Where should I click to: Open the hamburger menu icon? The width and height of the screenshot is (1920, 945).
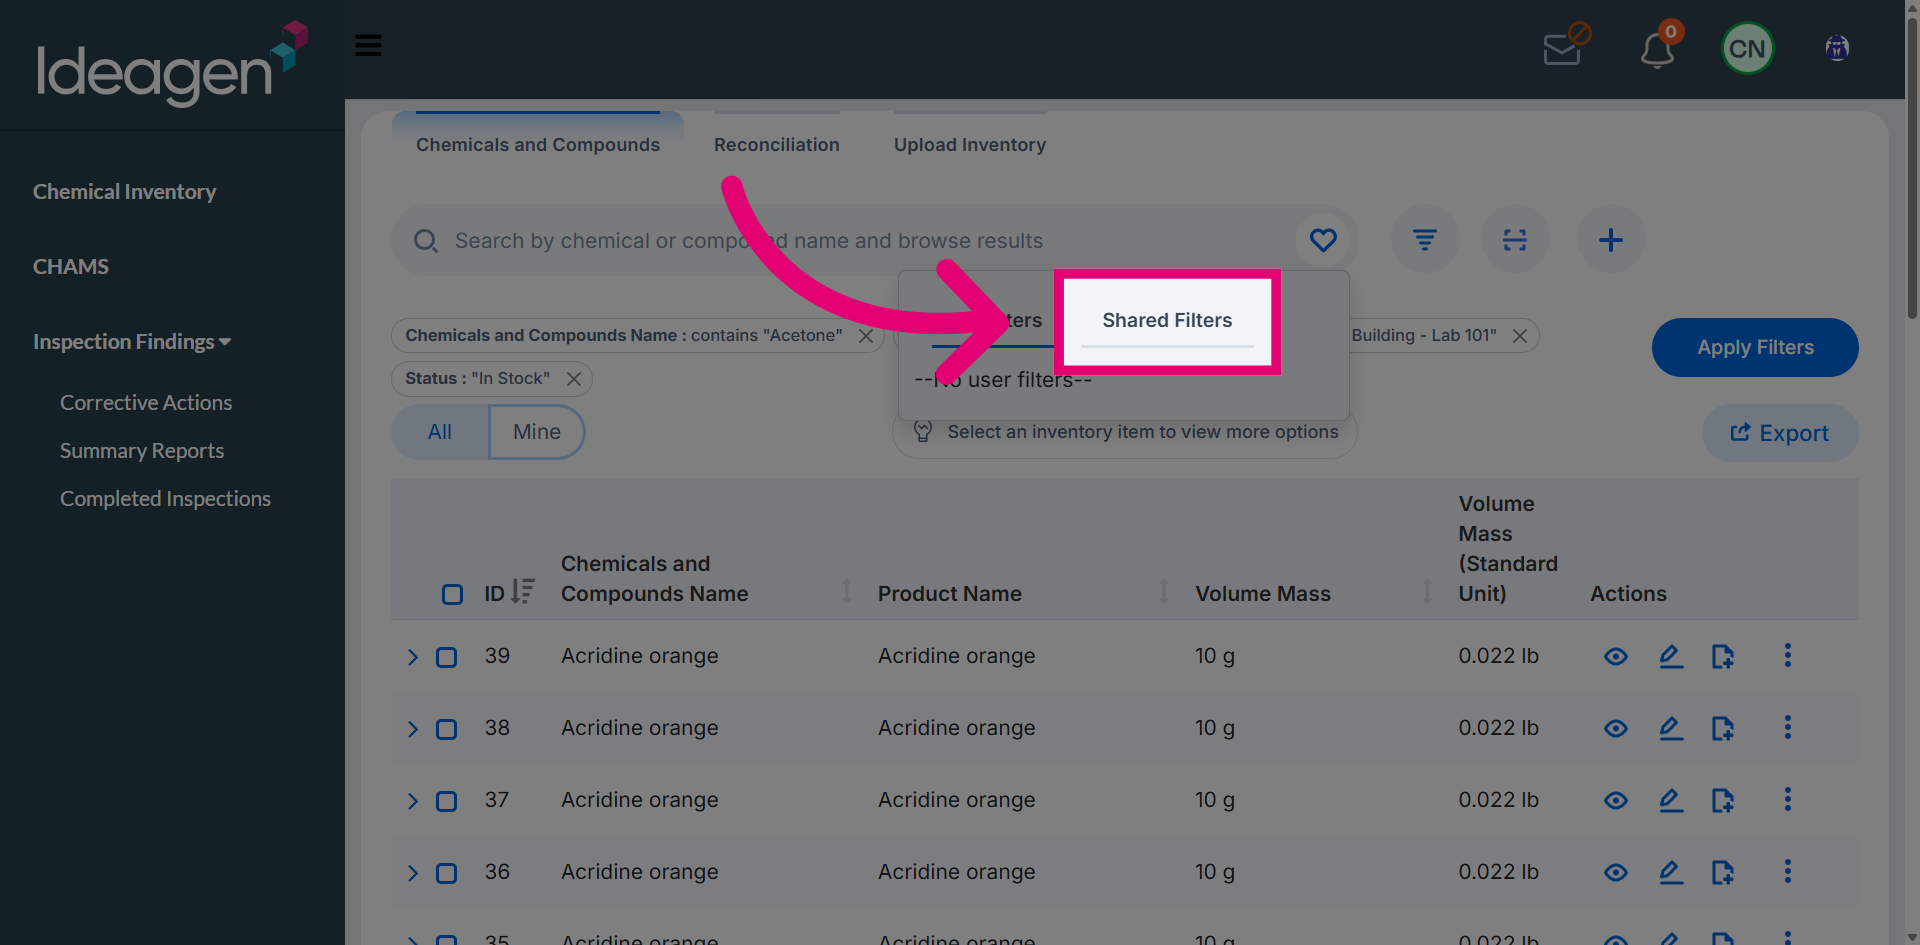[x=368, y=45]
